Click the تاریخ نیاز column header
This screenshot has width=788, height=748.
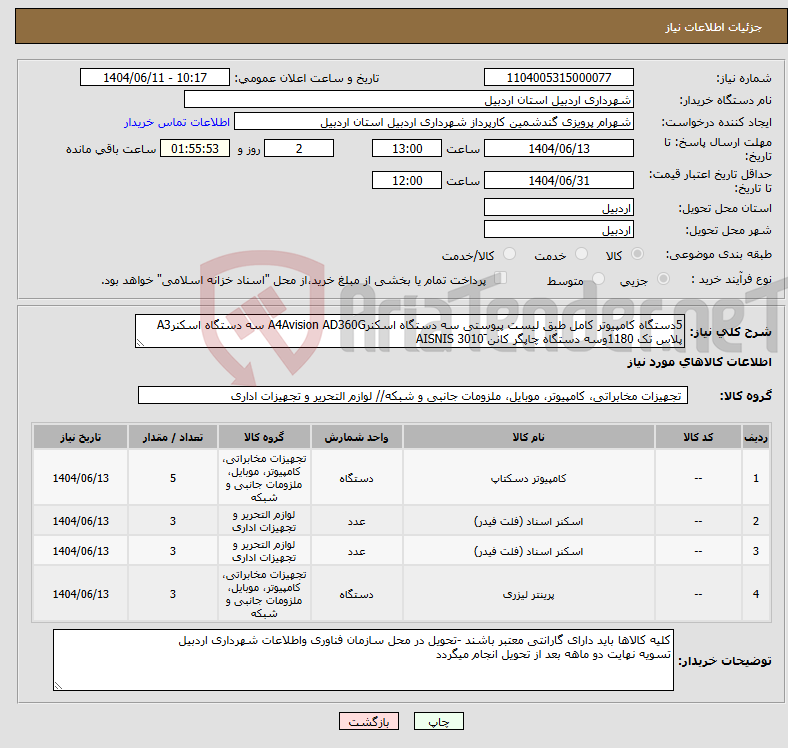[81, 437]
